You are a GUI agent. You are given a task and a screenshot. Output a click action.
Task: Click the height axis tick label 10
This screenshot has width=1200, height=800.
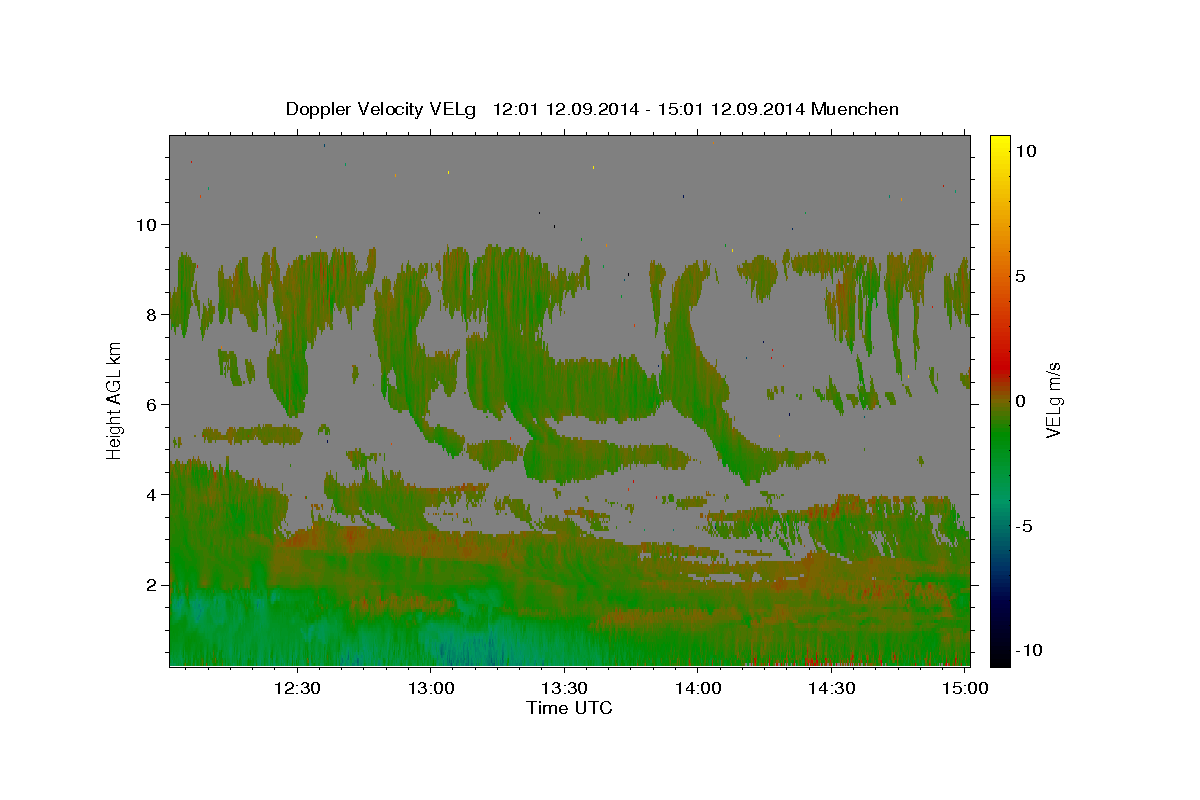[146, 224]
